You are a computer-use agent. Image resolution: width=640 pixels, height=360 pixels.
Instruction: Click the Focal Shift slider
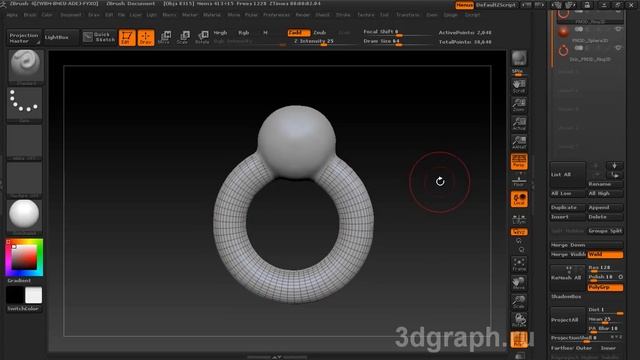pyautogui.click(x=397, y=32)
